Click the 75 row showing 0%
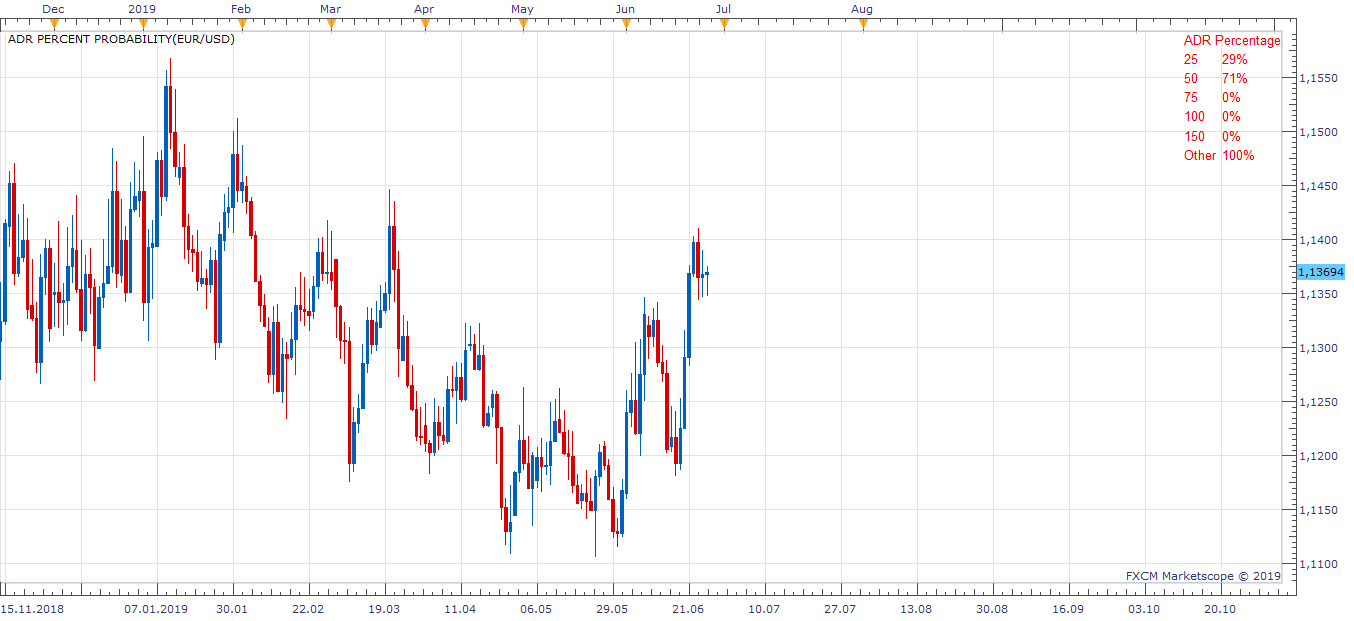This screenshot has height=621, width=1354. coord(1212,98)
